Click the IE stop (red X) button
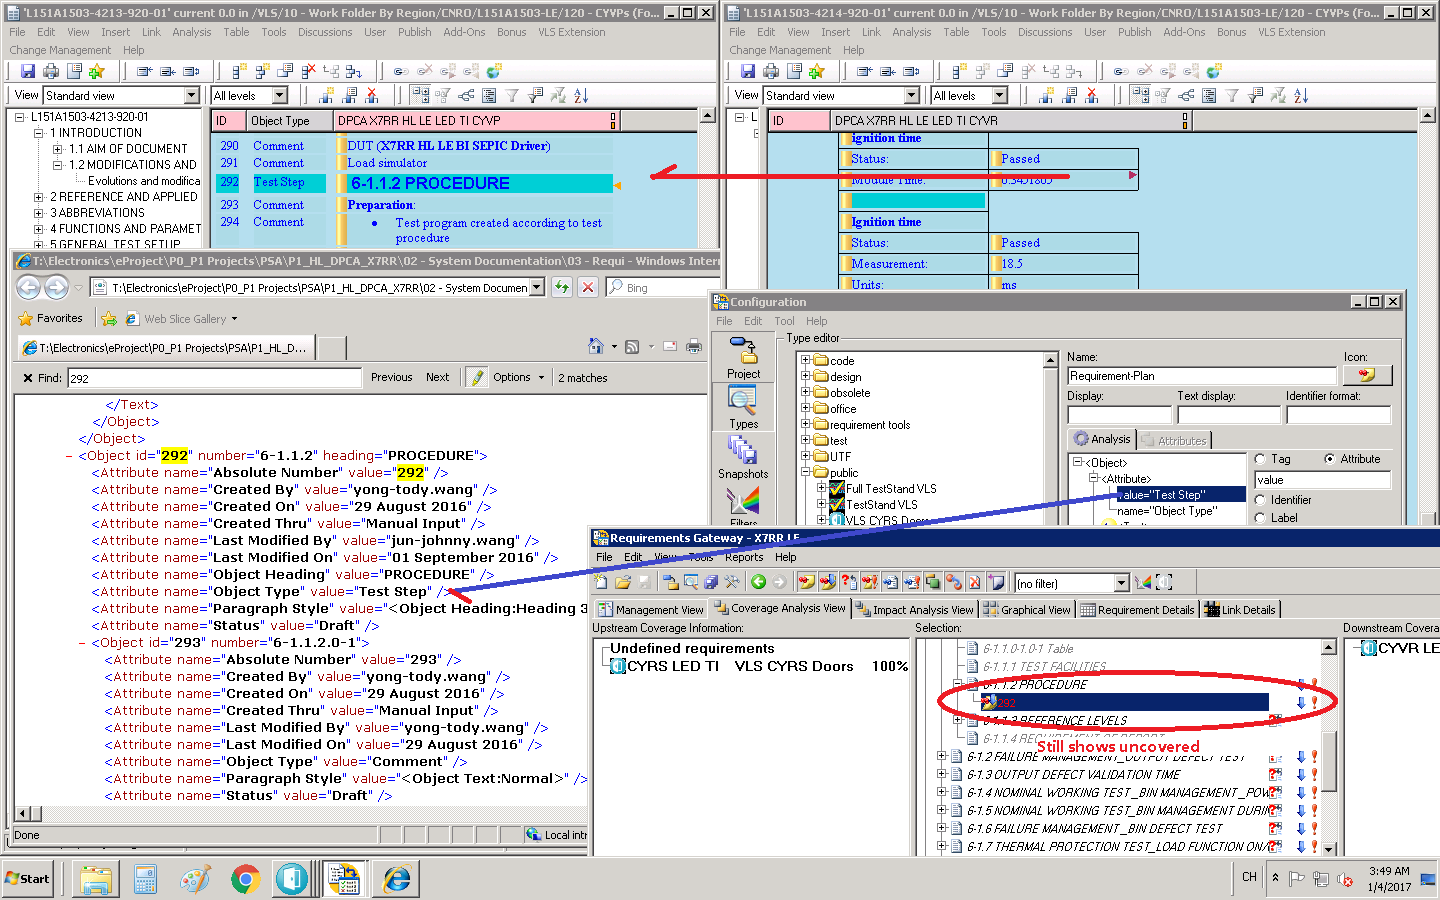The width and height of the screenshot is (1440, 900). click(x=588, y=287)
